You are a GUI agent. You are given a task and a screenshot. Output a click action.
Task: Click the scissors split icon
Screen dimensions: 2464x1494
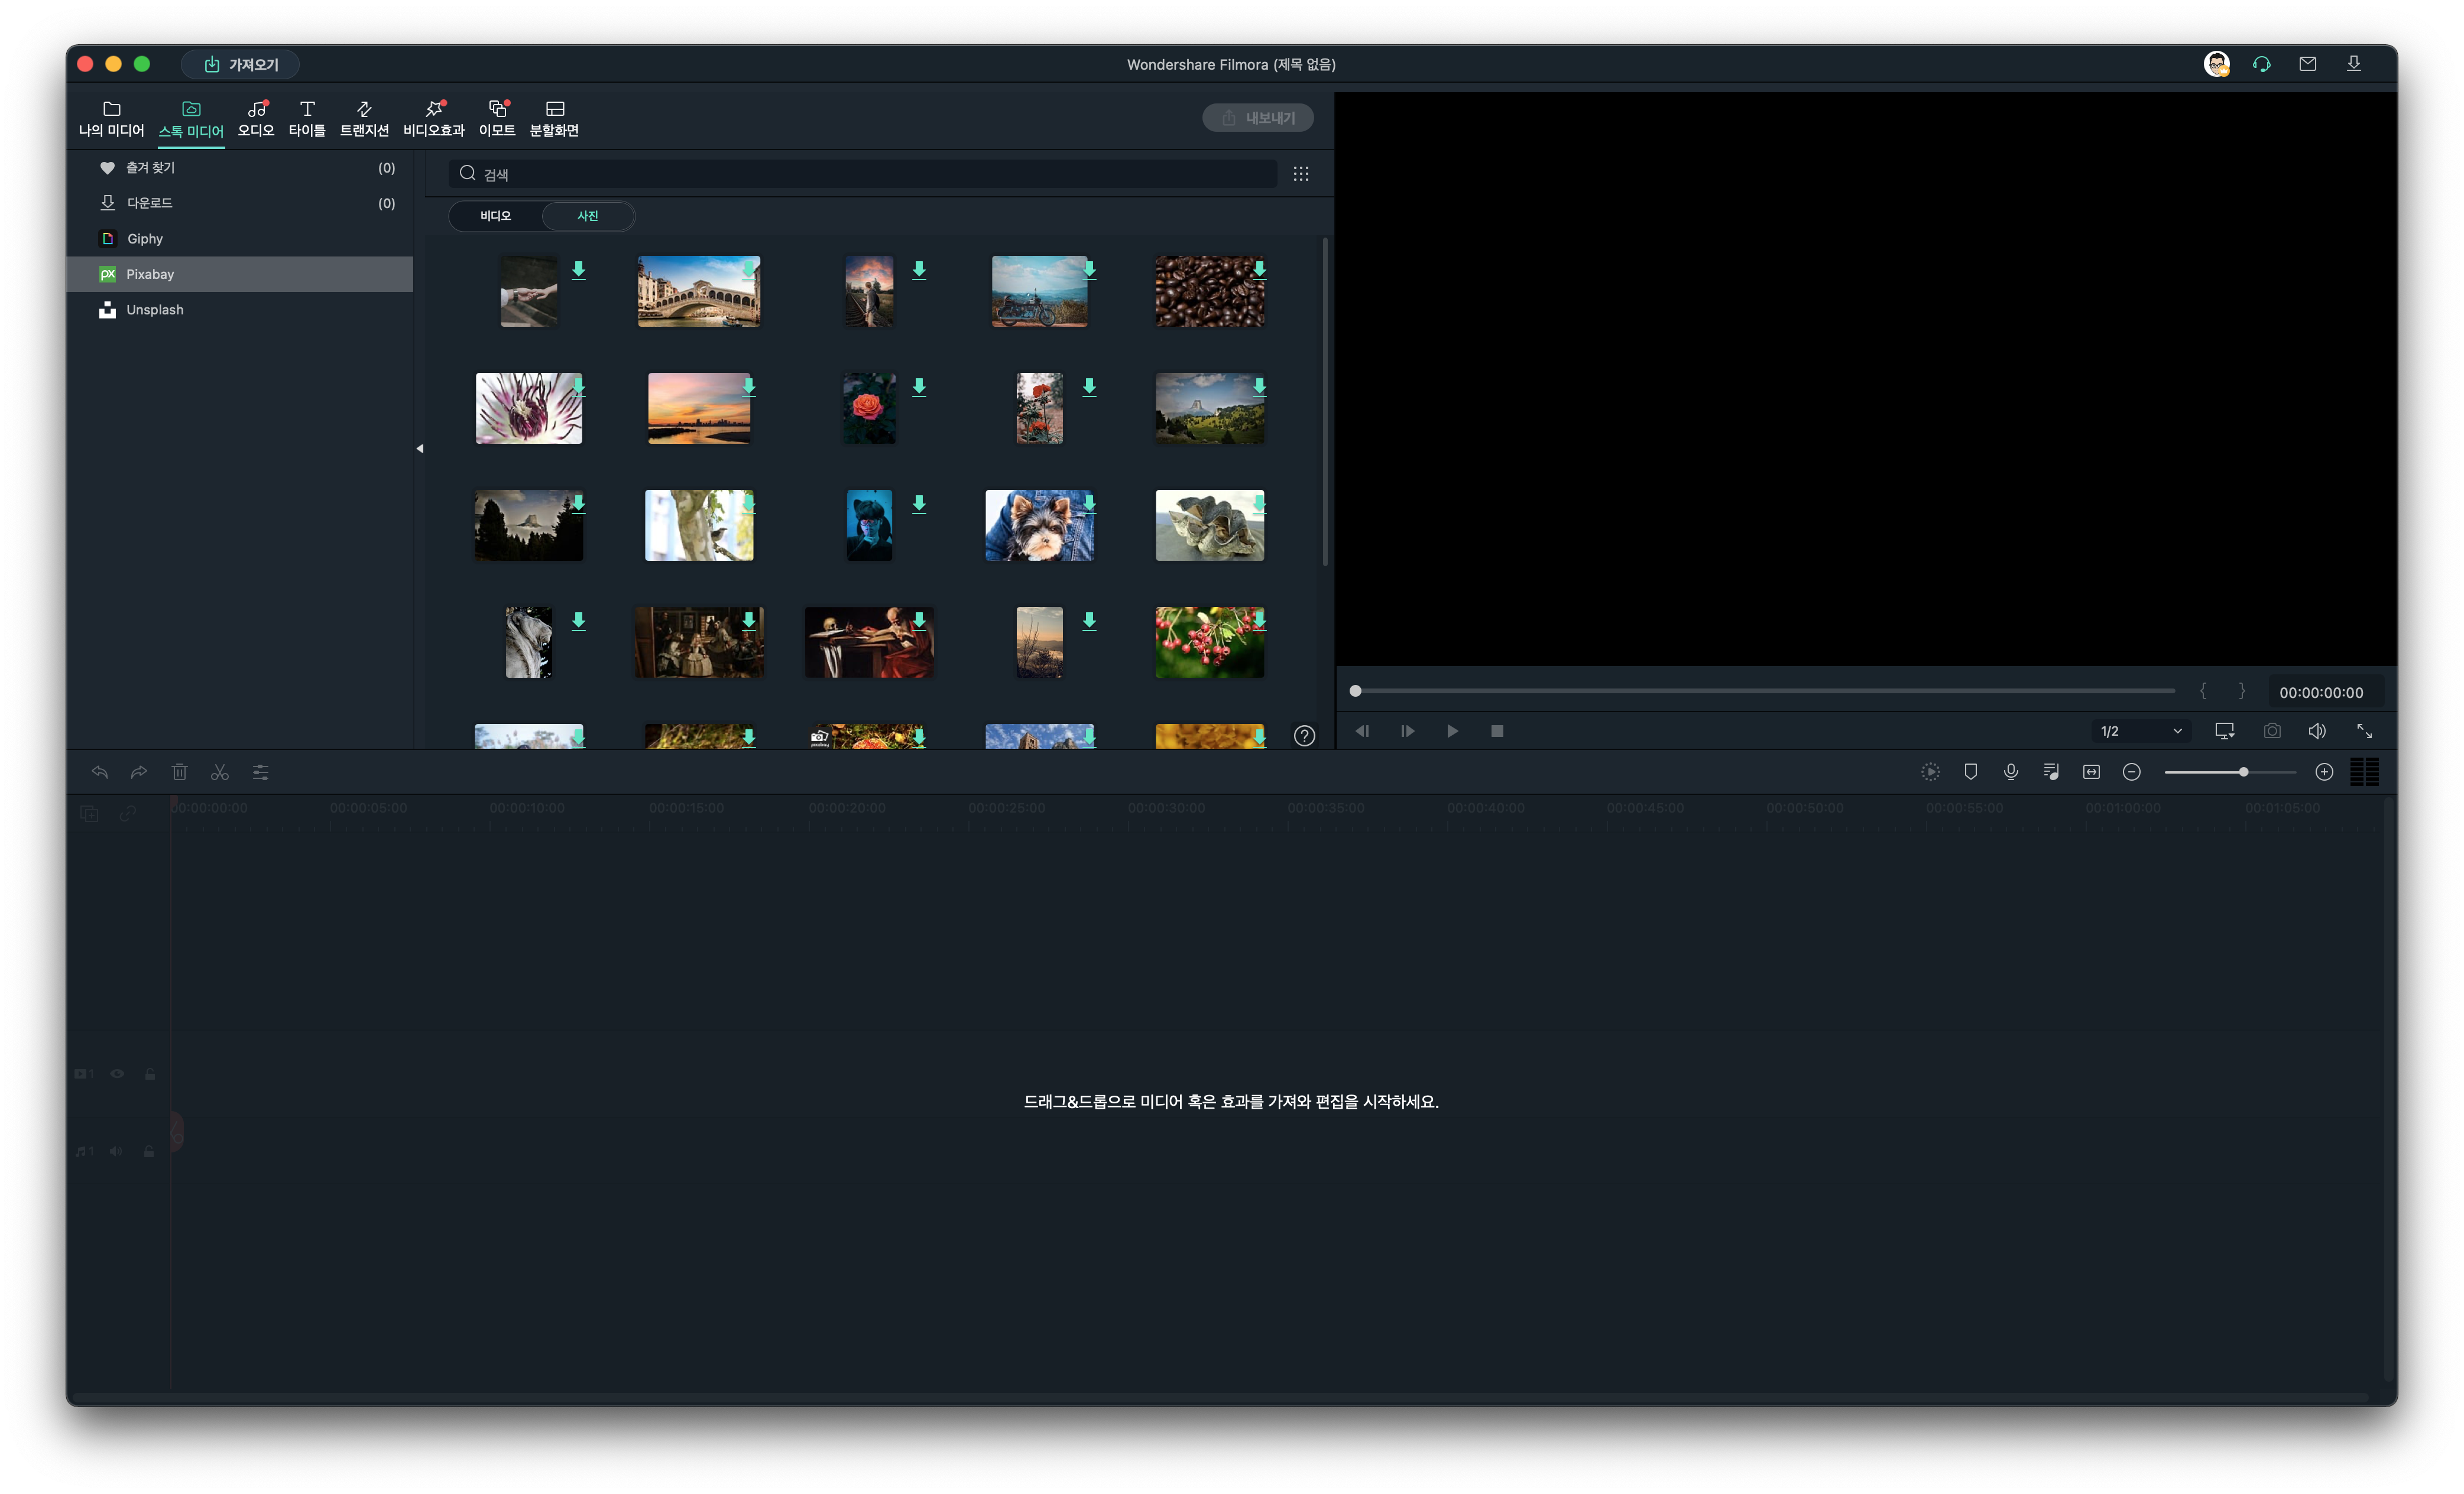pyautogui.click(x=220, y=772)
